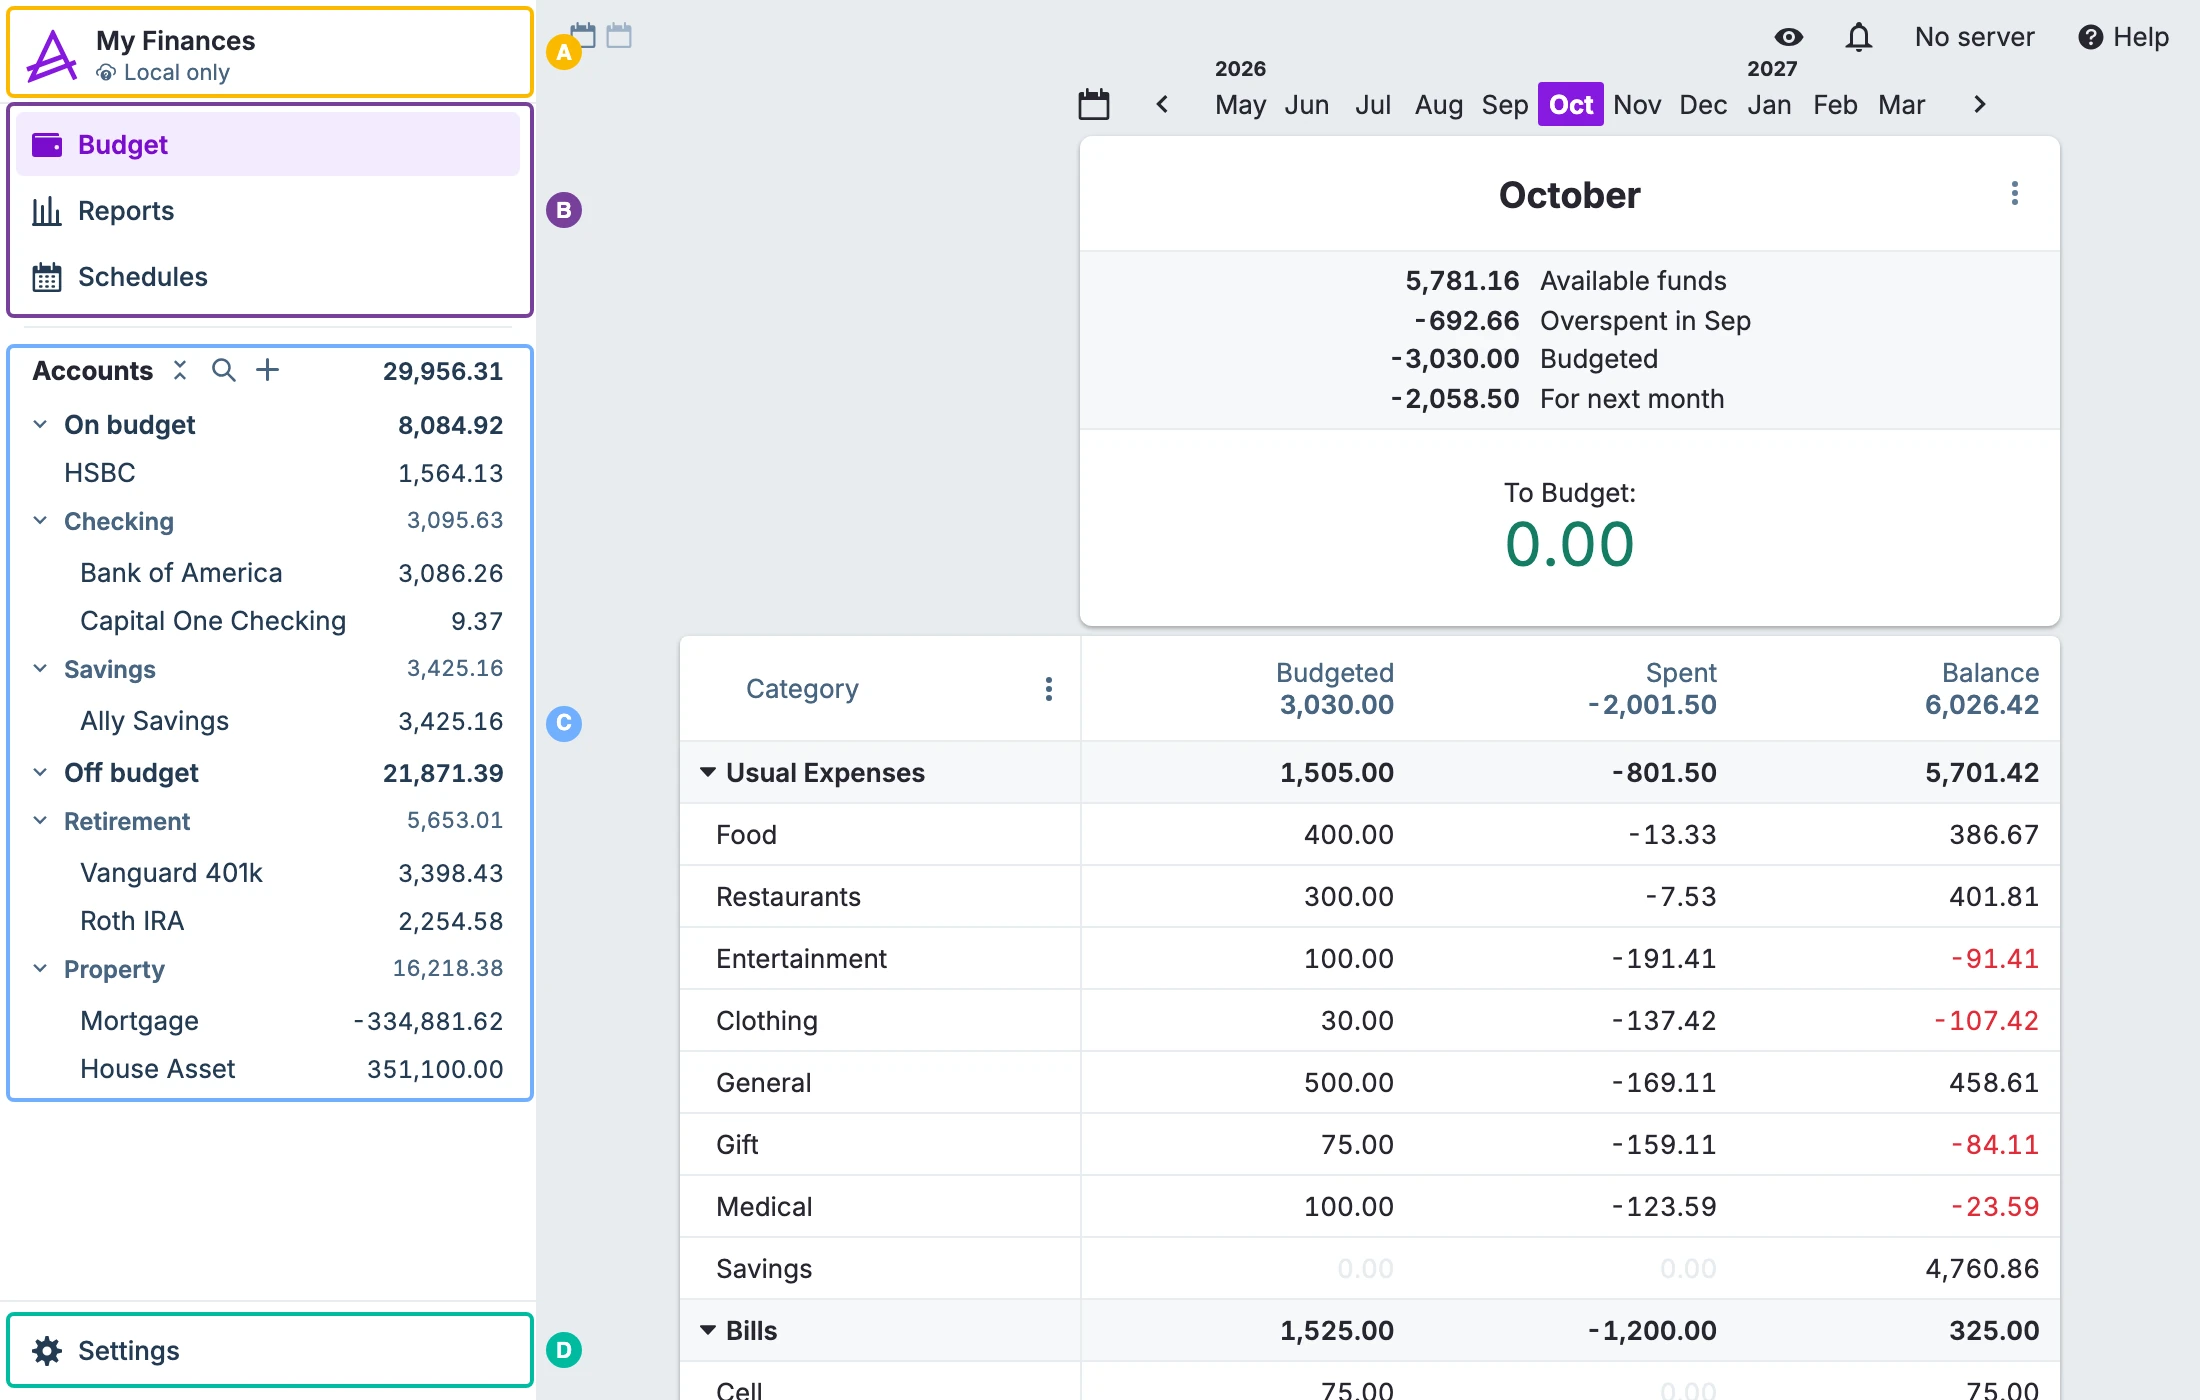Open the HSBC account
This screenshot has height=1400, width=2200.
pos(268,472)
